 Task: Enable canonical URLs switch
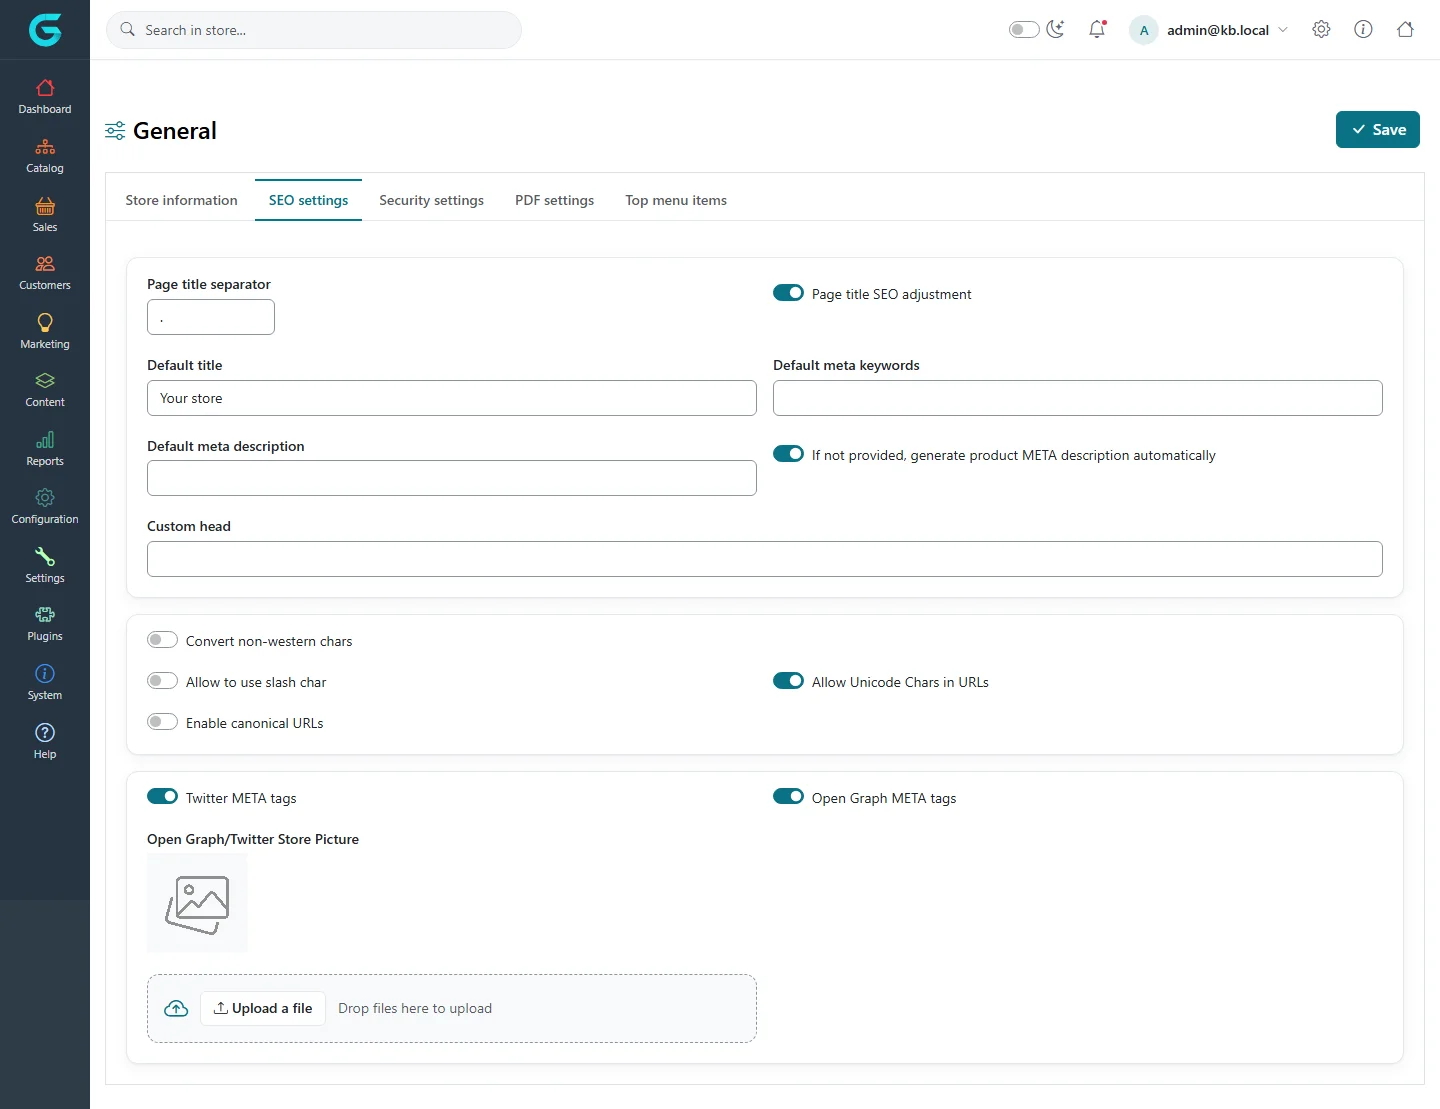coord(162,722)
